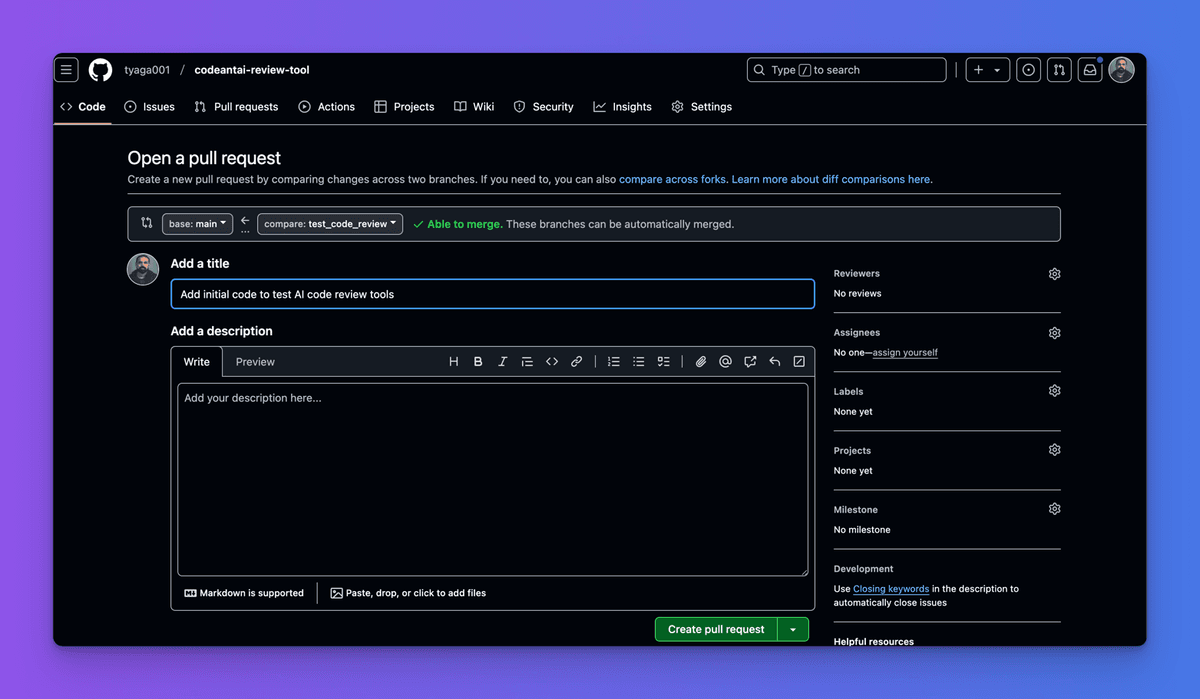Apply italic formatting in the description toolbar
The width and height of the screenshot is (1200, 699).
pos(502,361)
